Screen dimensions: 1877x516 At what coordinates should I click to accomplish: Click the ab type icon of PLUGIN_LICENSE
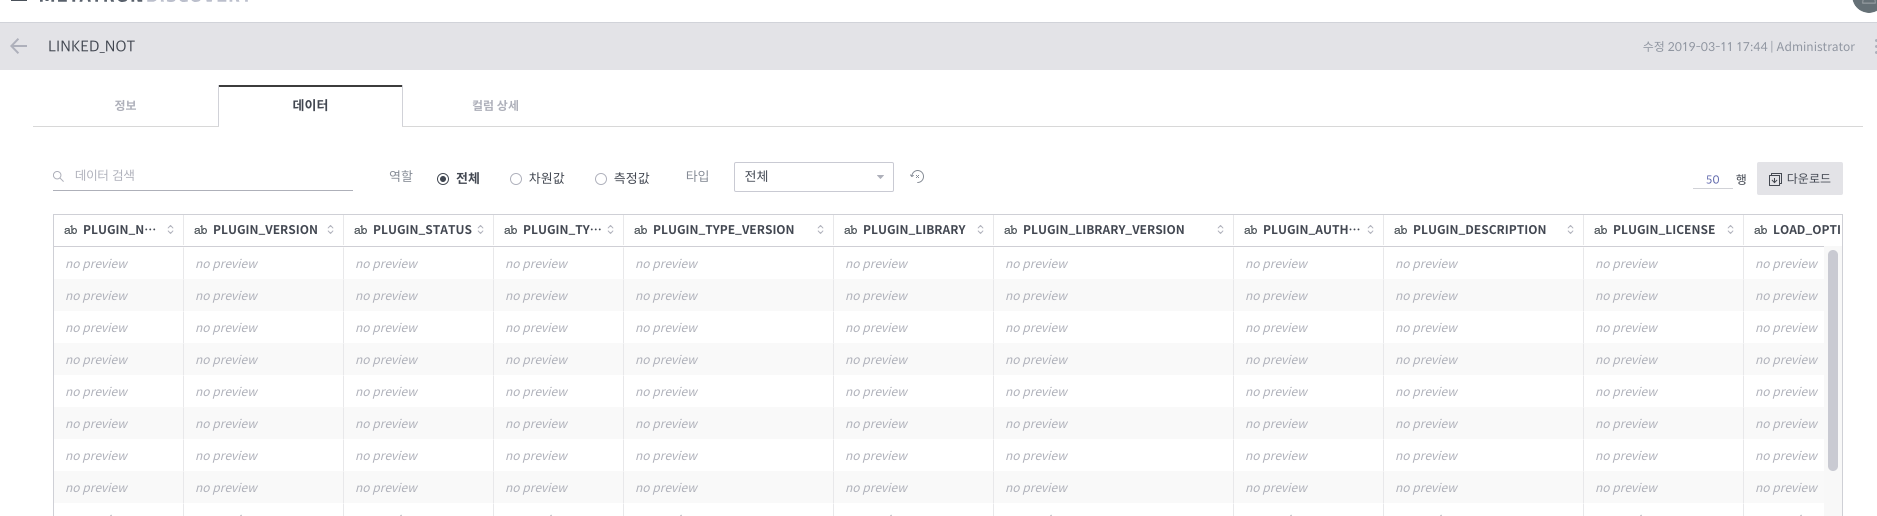coord(1600,230)
